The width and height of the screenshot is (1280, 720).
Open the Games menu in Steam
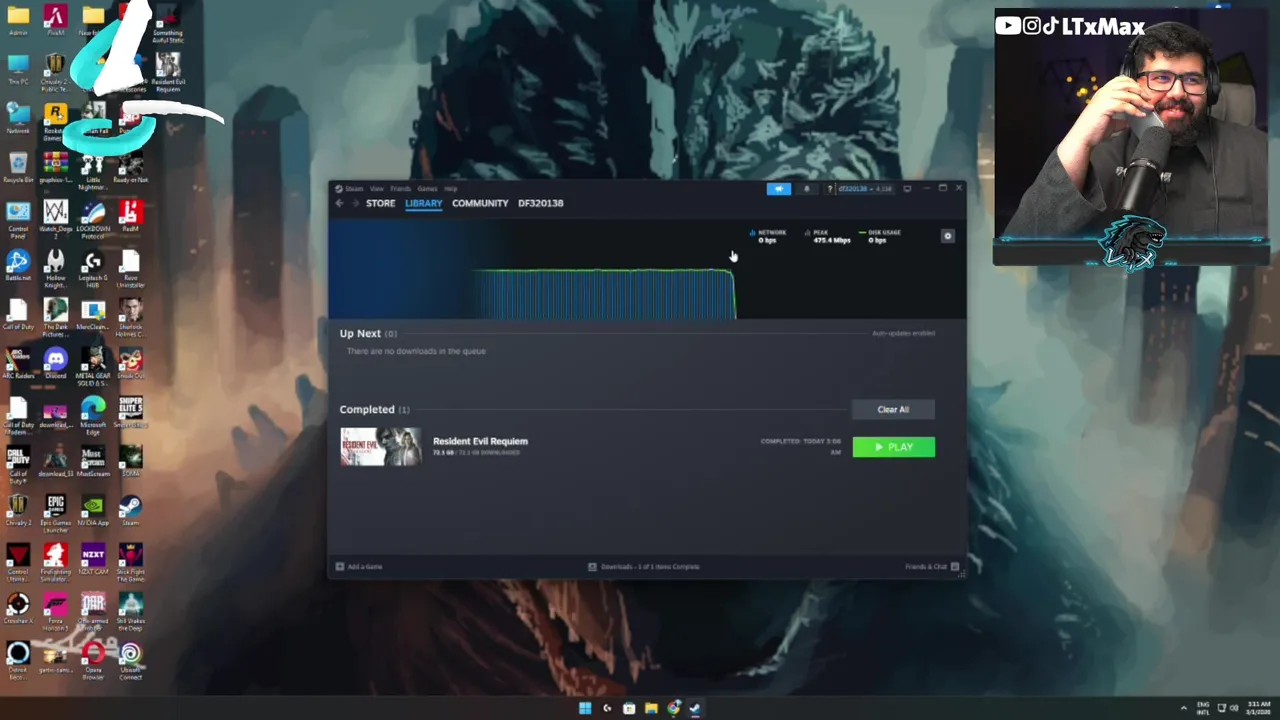point(427,188)
